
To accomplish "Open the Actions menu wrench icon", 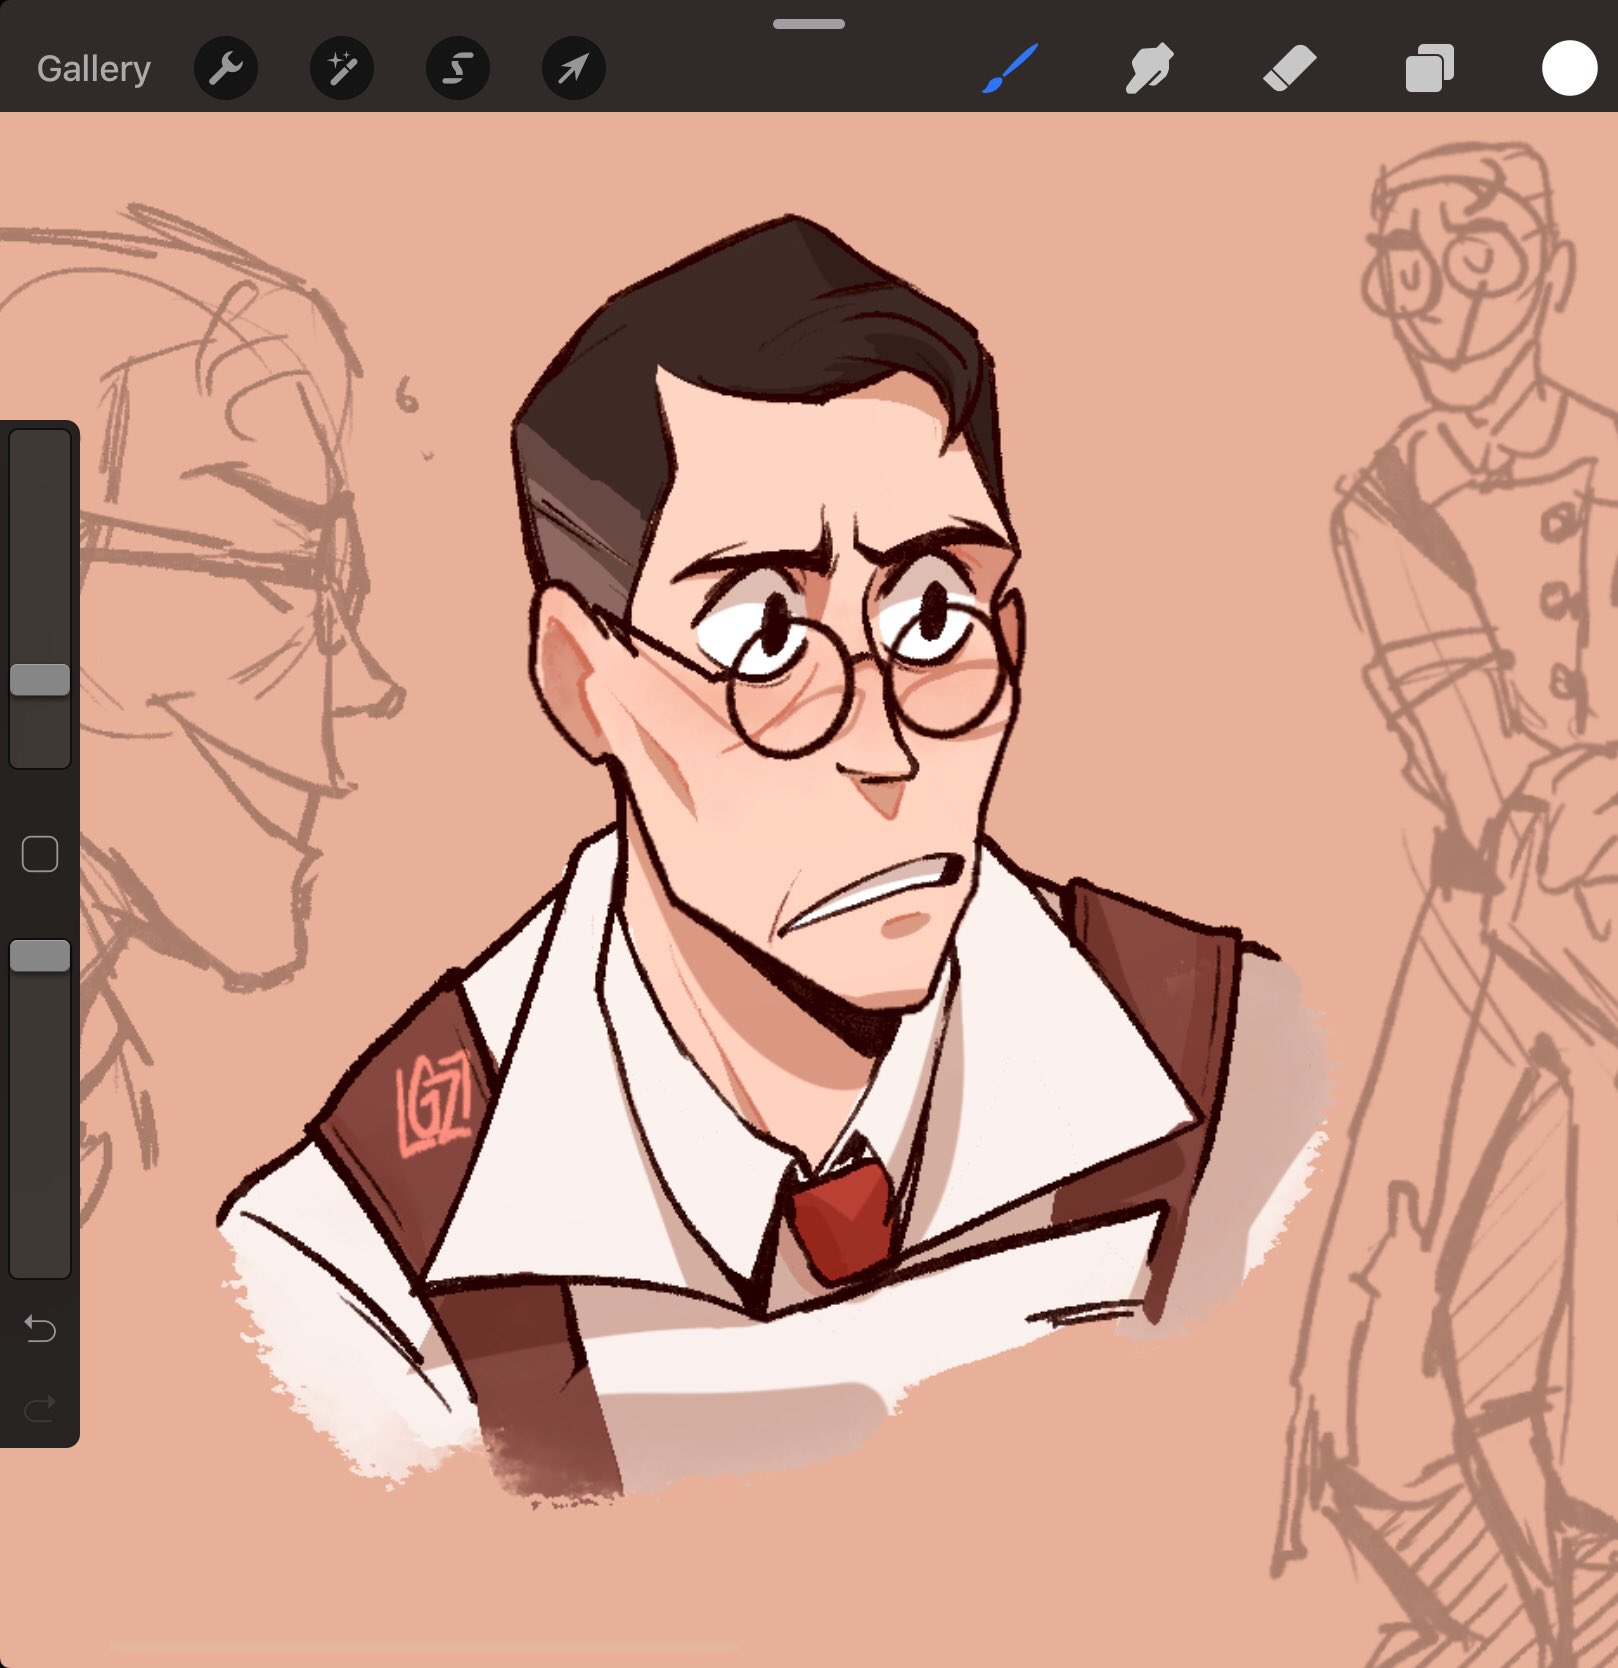I will tap(226, 68).
